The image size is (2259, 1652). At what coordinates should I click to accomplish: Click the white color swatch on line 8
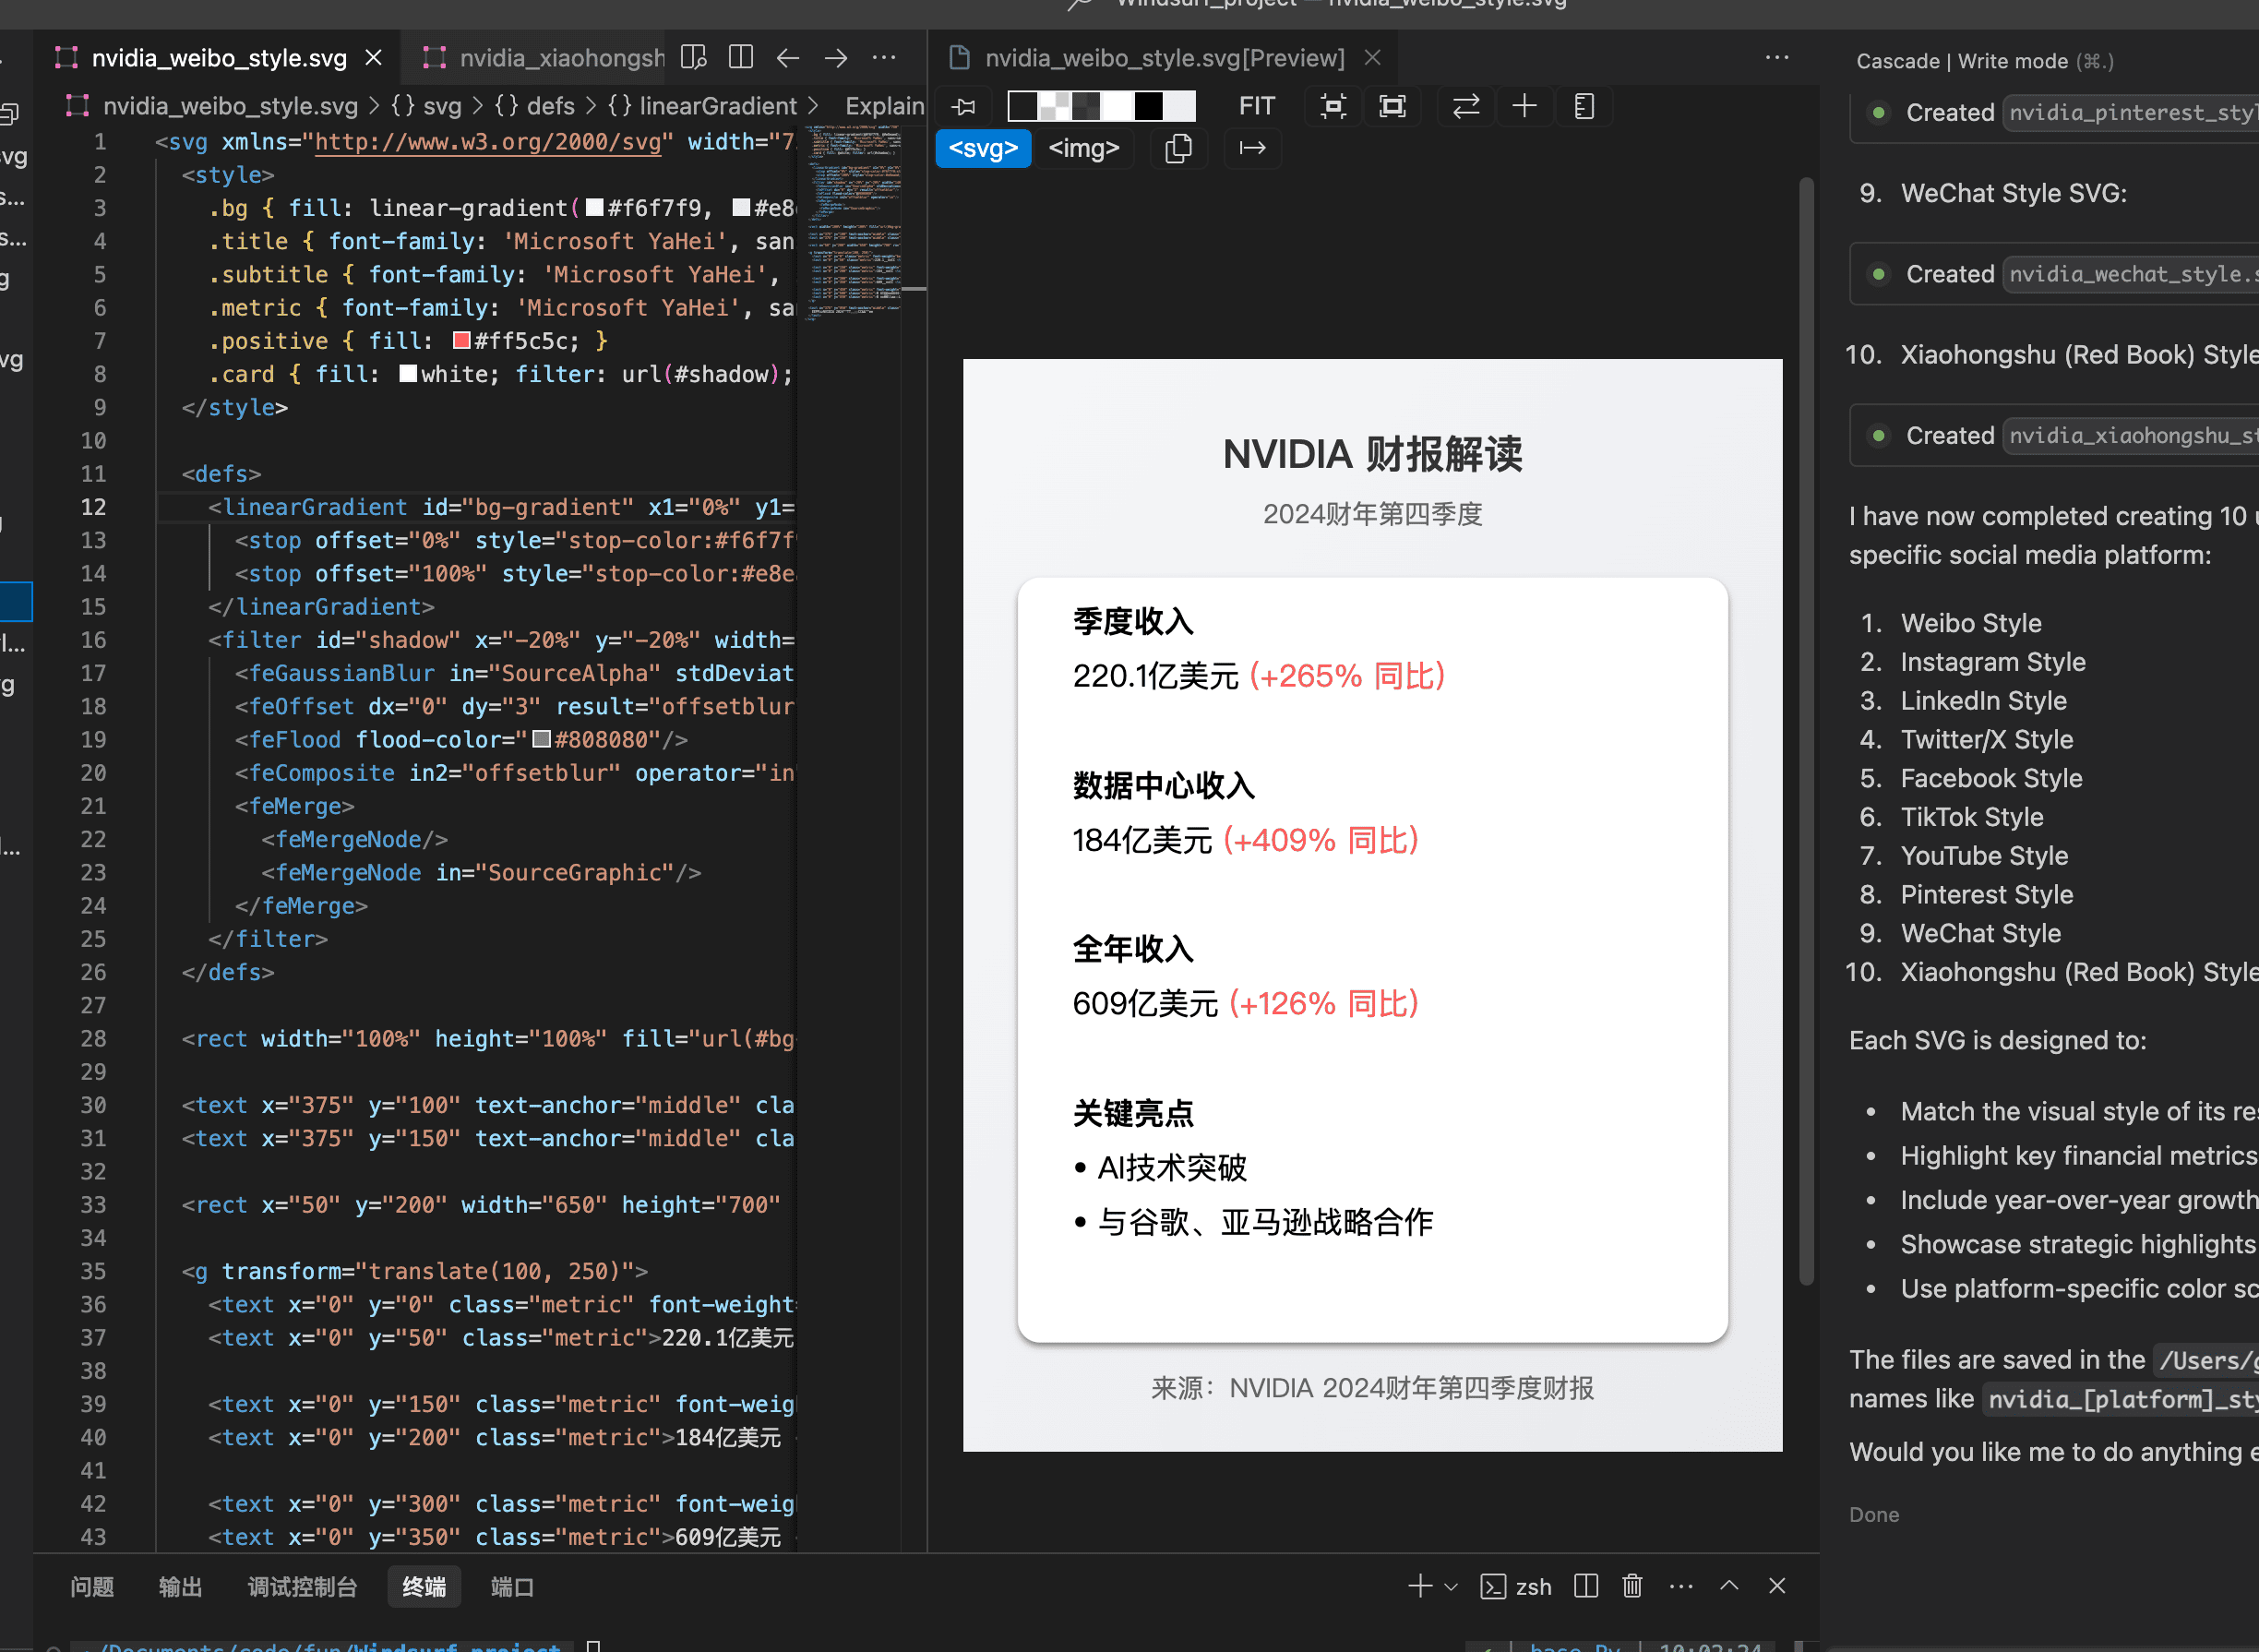(408, 374)
